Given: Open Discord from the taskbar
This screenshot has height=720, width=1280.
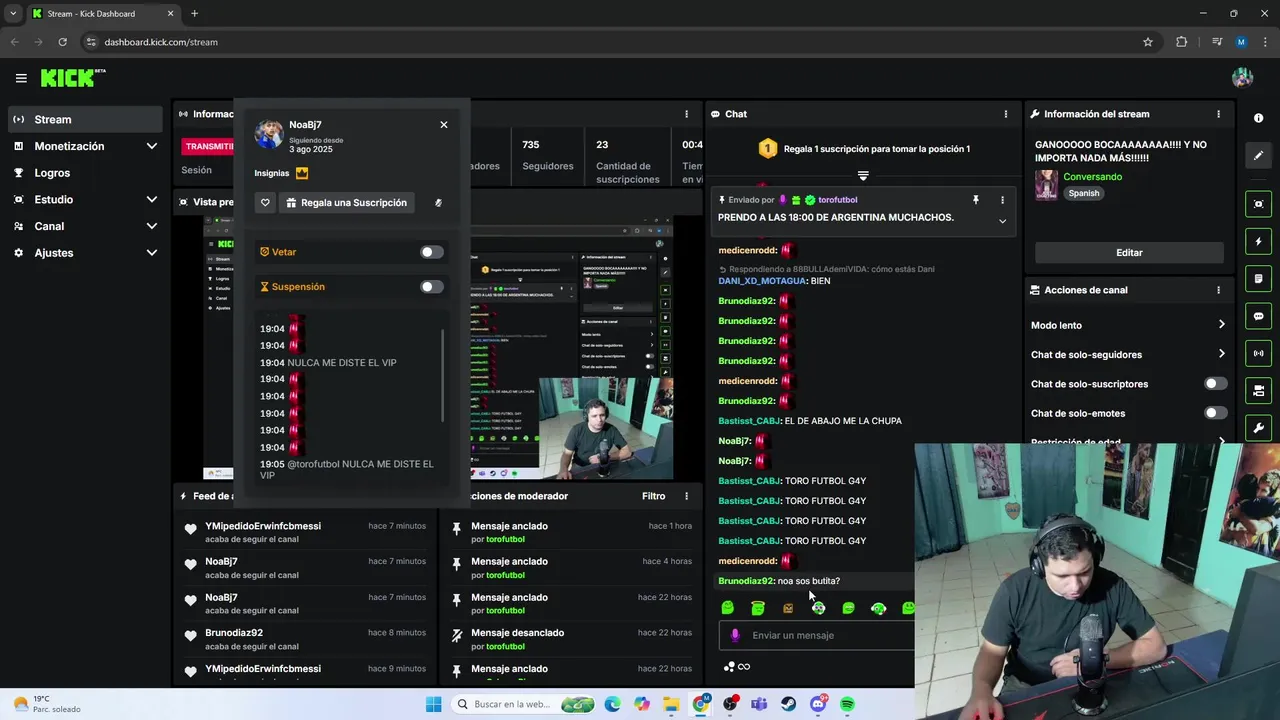Looking at the screenshot, I should click(x=818, y=704).
